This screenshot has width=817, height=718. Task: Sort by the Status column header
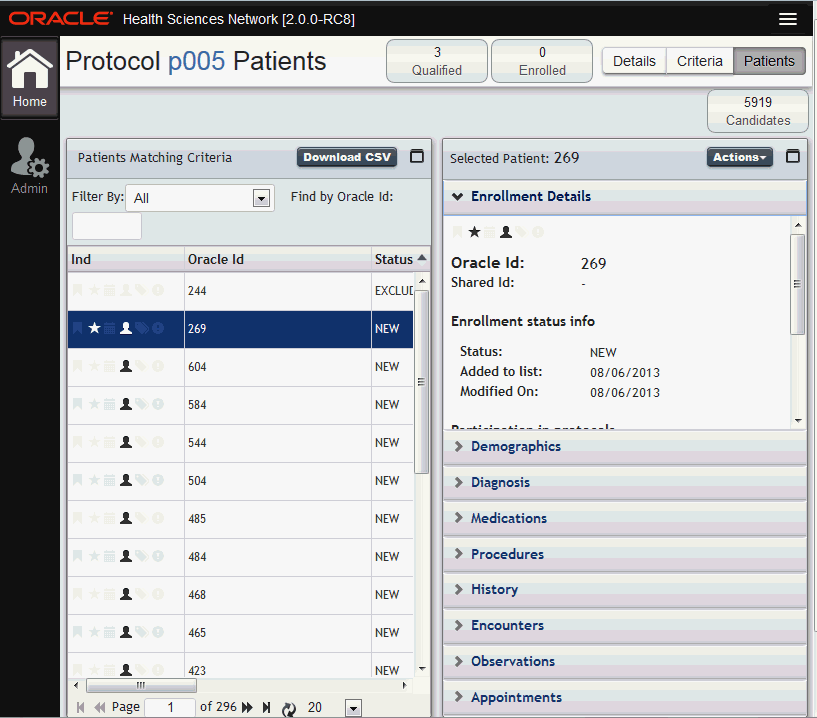(400, 259)
